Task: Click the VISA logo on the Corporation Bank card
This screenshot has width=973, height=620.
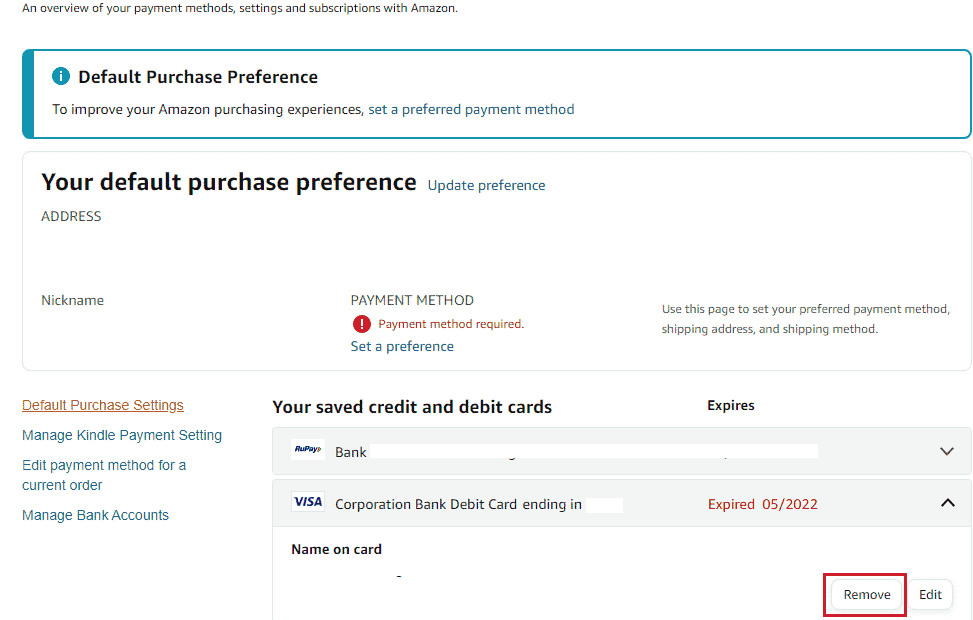Action: [x=309, y=503]
